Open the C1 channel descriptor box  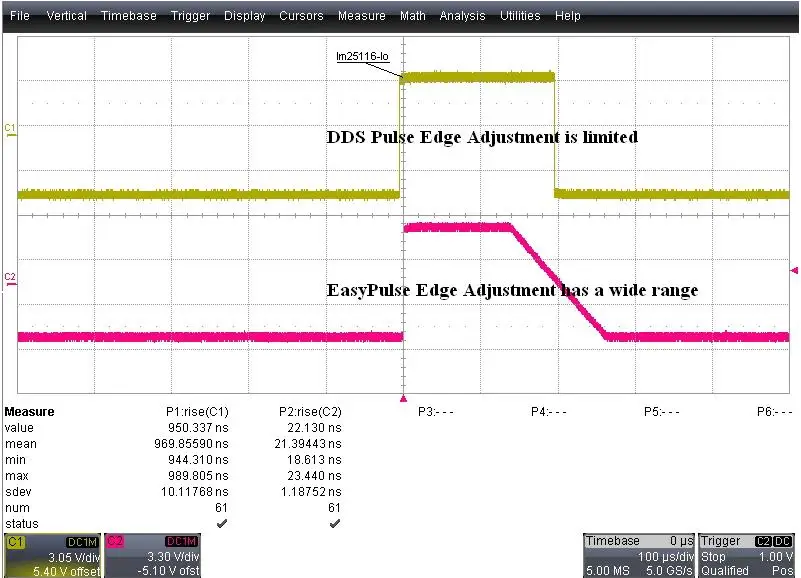pyautogui.click(x=50, y=555)
